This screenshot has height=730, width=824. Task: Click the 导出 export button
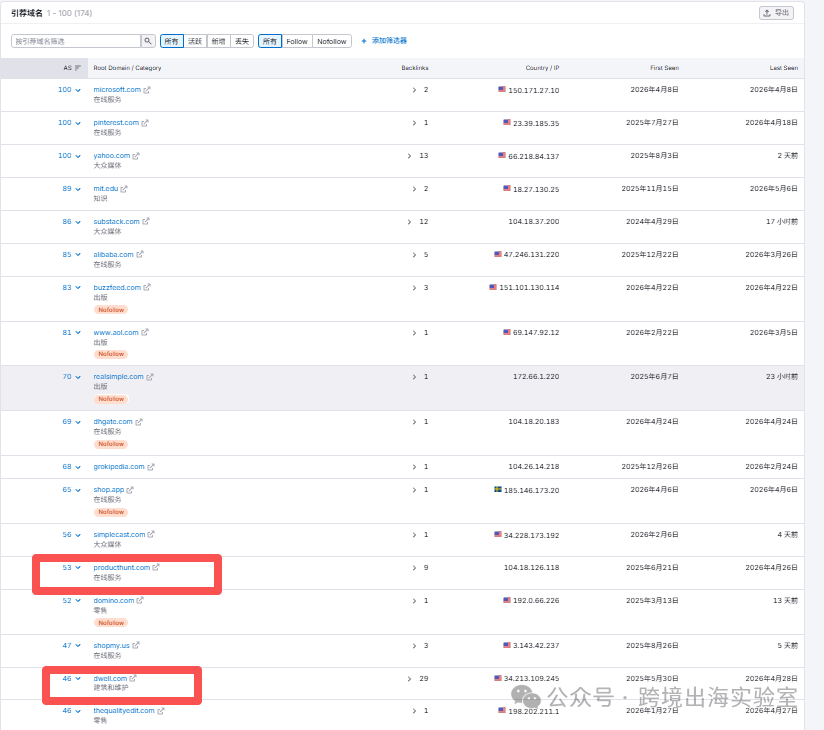click(x=776, y=13)
